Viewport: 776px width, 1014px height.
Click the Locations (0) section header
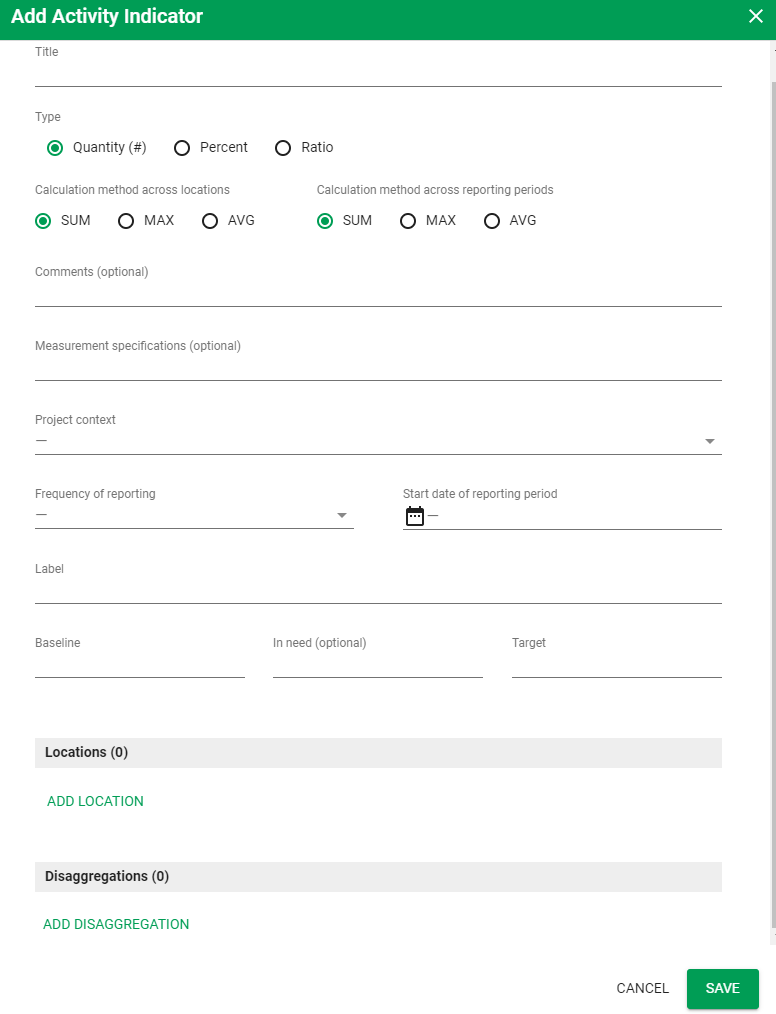tap(378, 753)
